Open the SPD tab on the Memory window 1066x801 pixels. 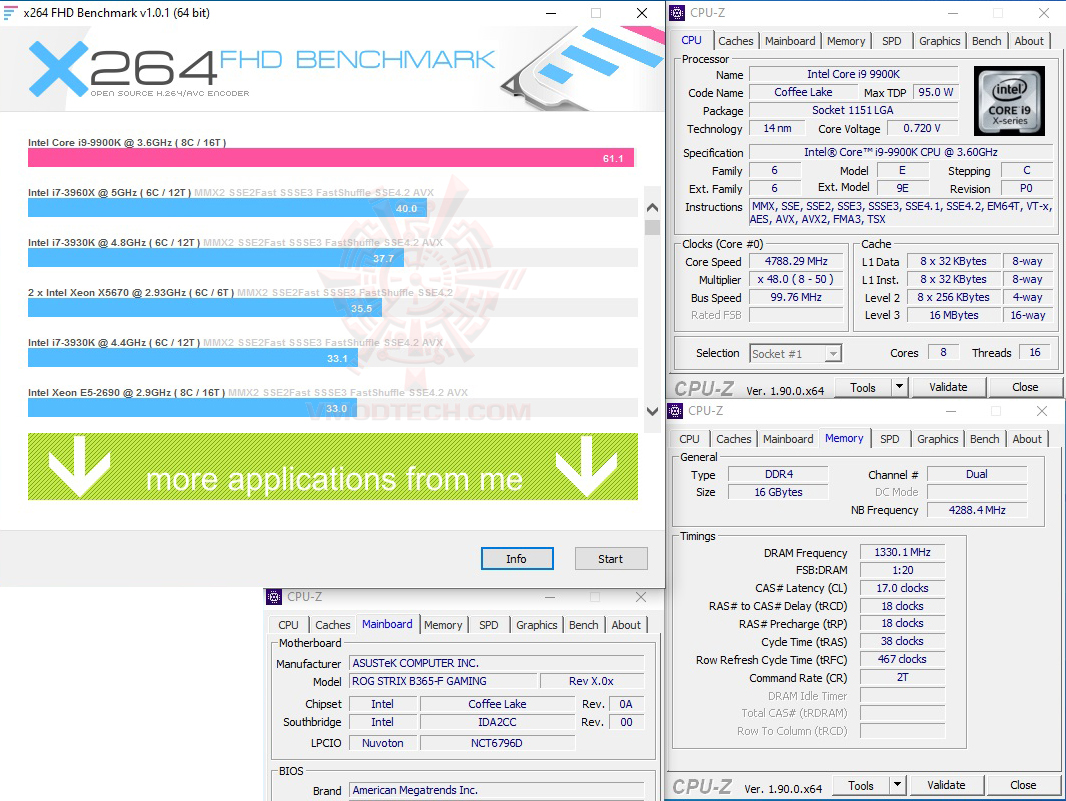point(890,438)
